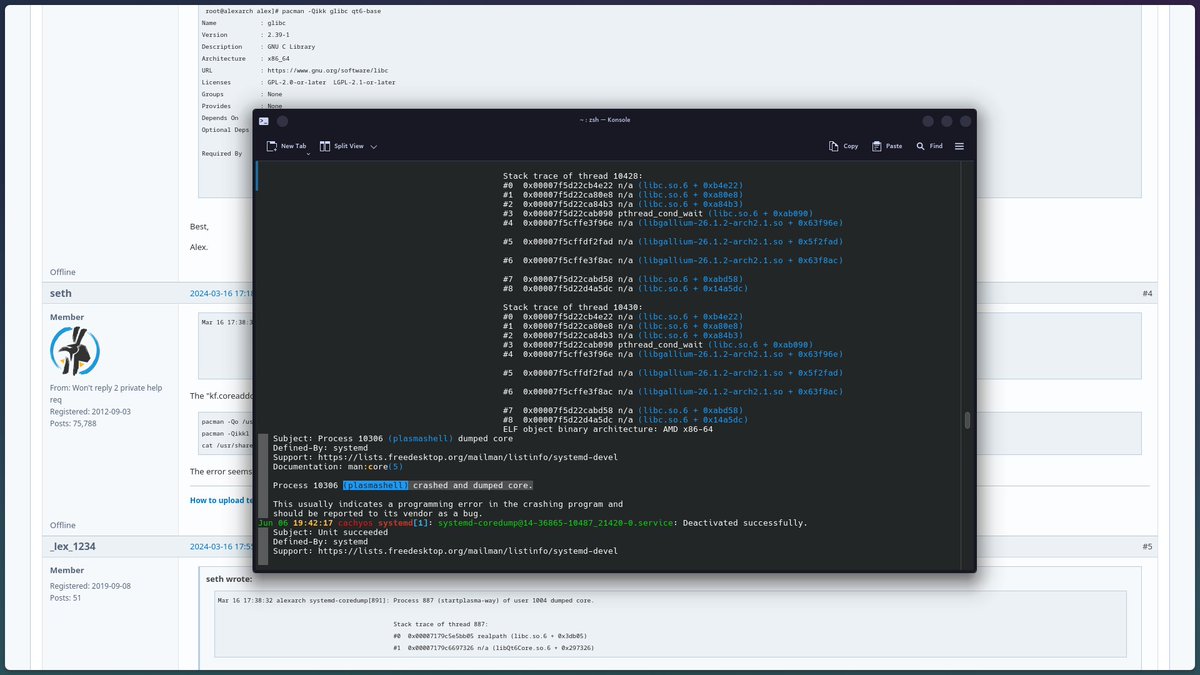
Task: Click "Architecture : x86_64" row in forum
Action: pos(244,58)
